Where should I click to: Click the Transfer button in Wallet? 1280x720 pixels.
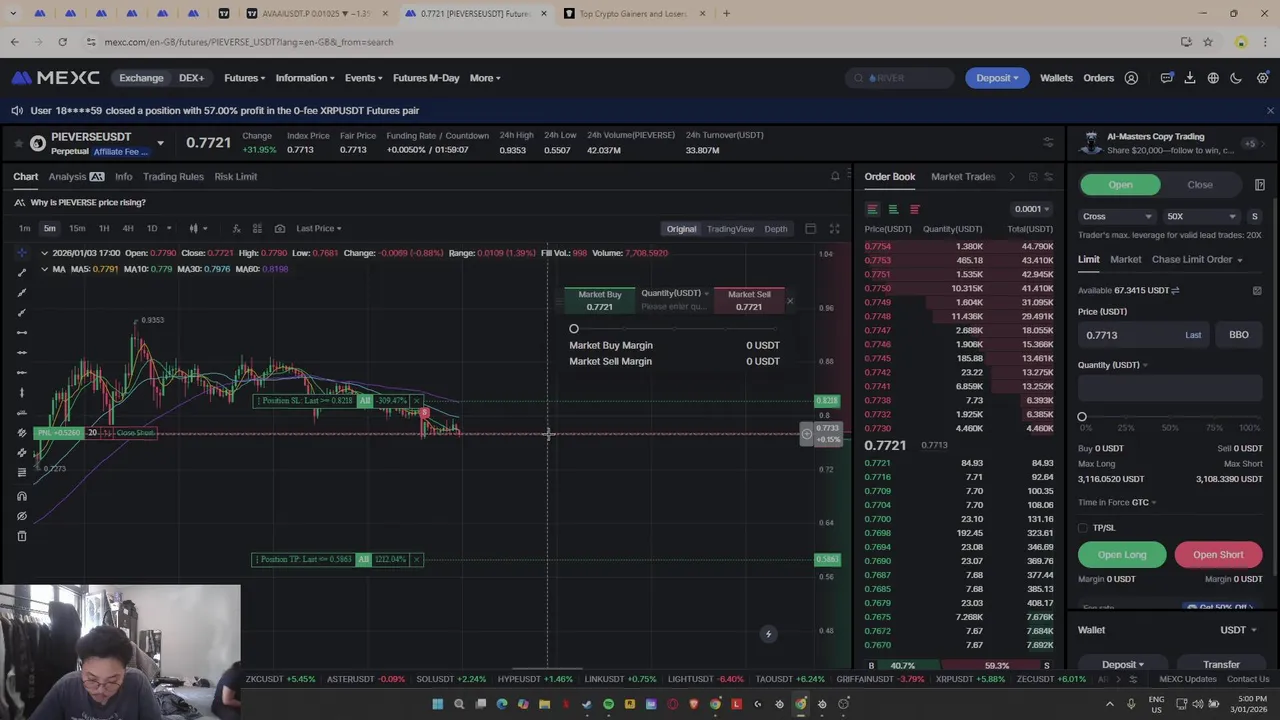coord(1221,665)
